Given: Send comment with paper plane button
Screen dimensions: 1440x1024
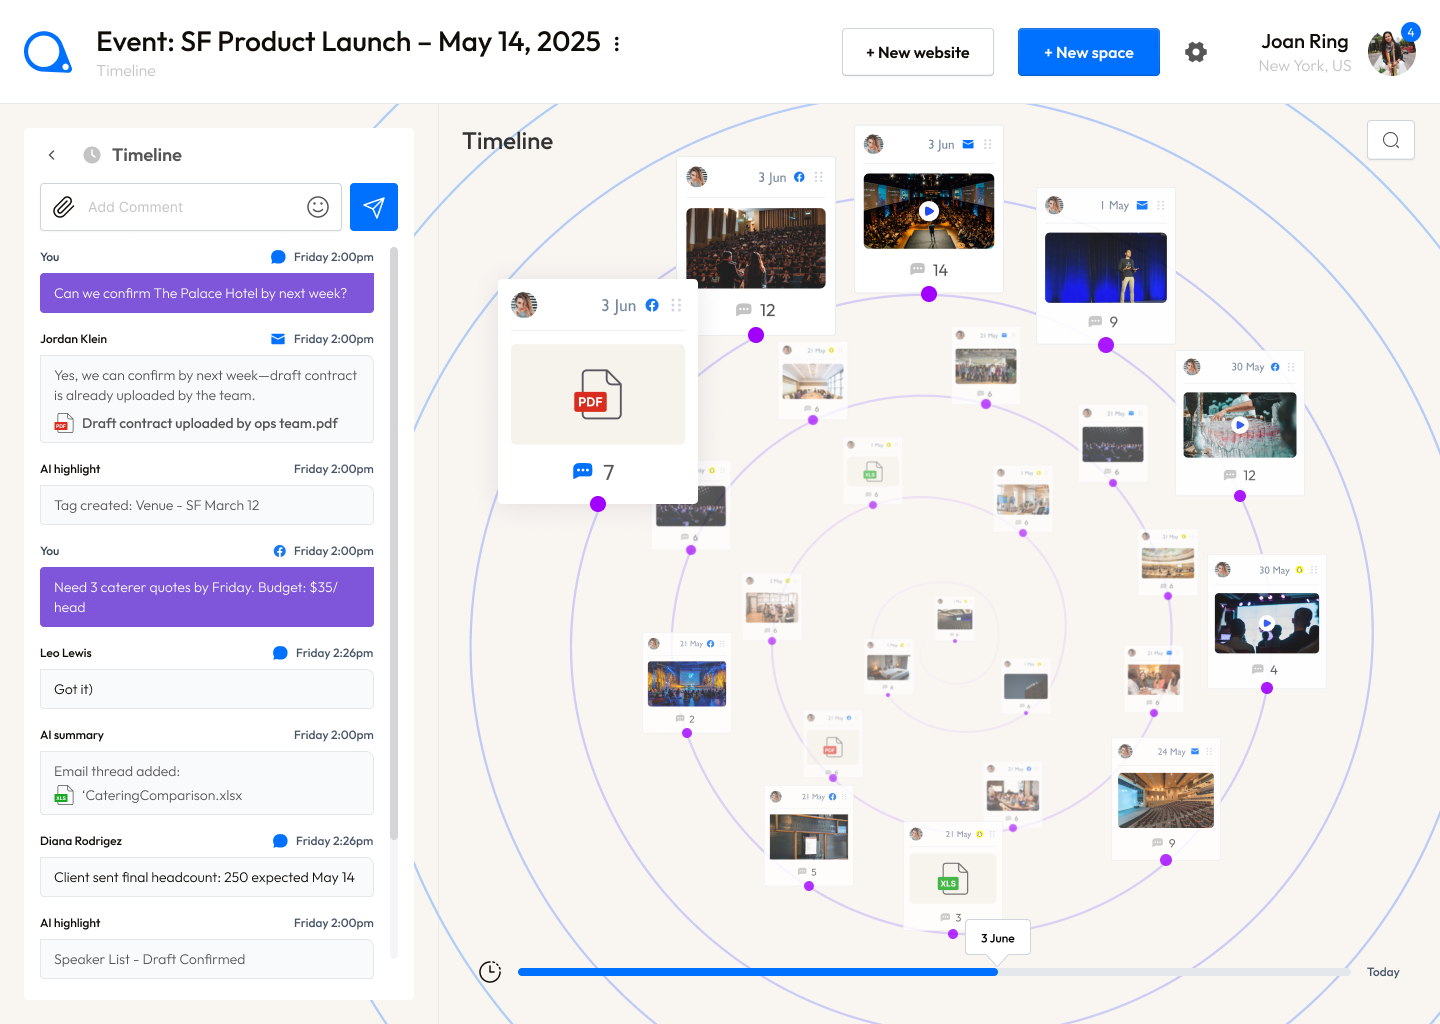Looking at the screenshot, I should pyautogui.click(x=374, y=207).
